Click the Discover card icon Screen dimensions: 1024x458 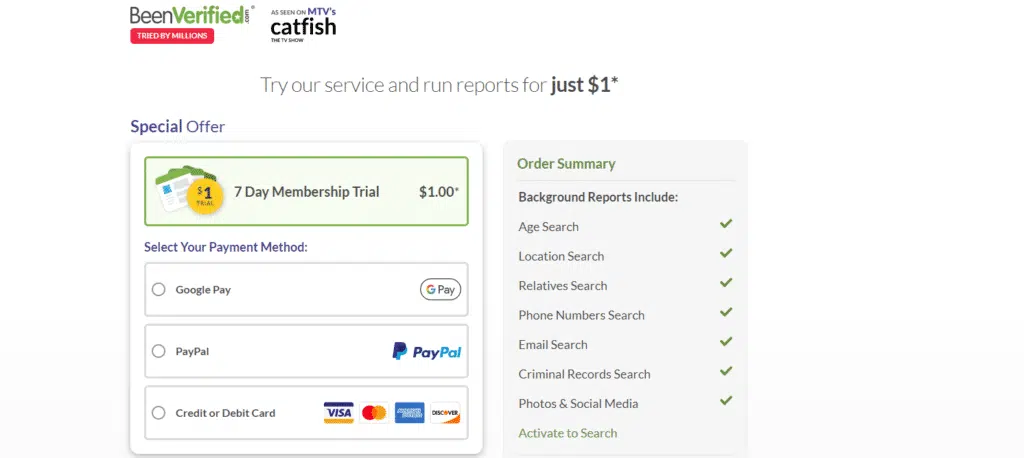click(444, 413)
